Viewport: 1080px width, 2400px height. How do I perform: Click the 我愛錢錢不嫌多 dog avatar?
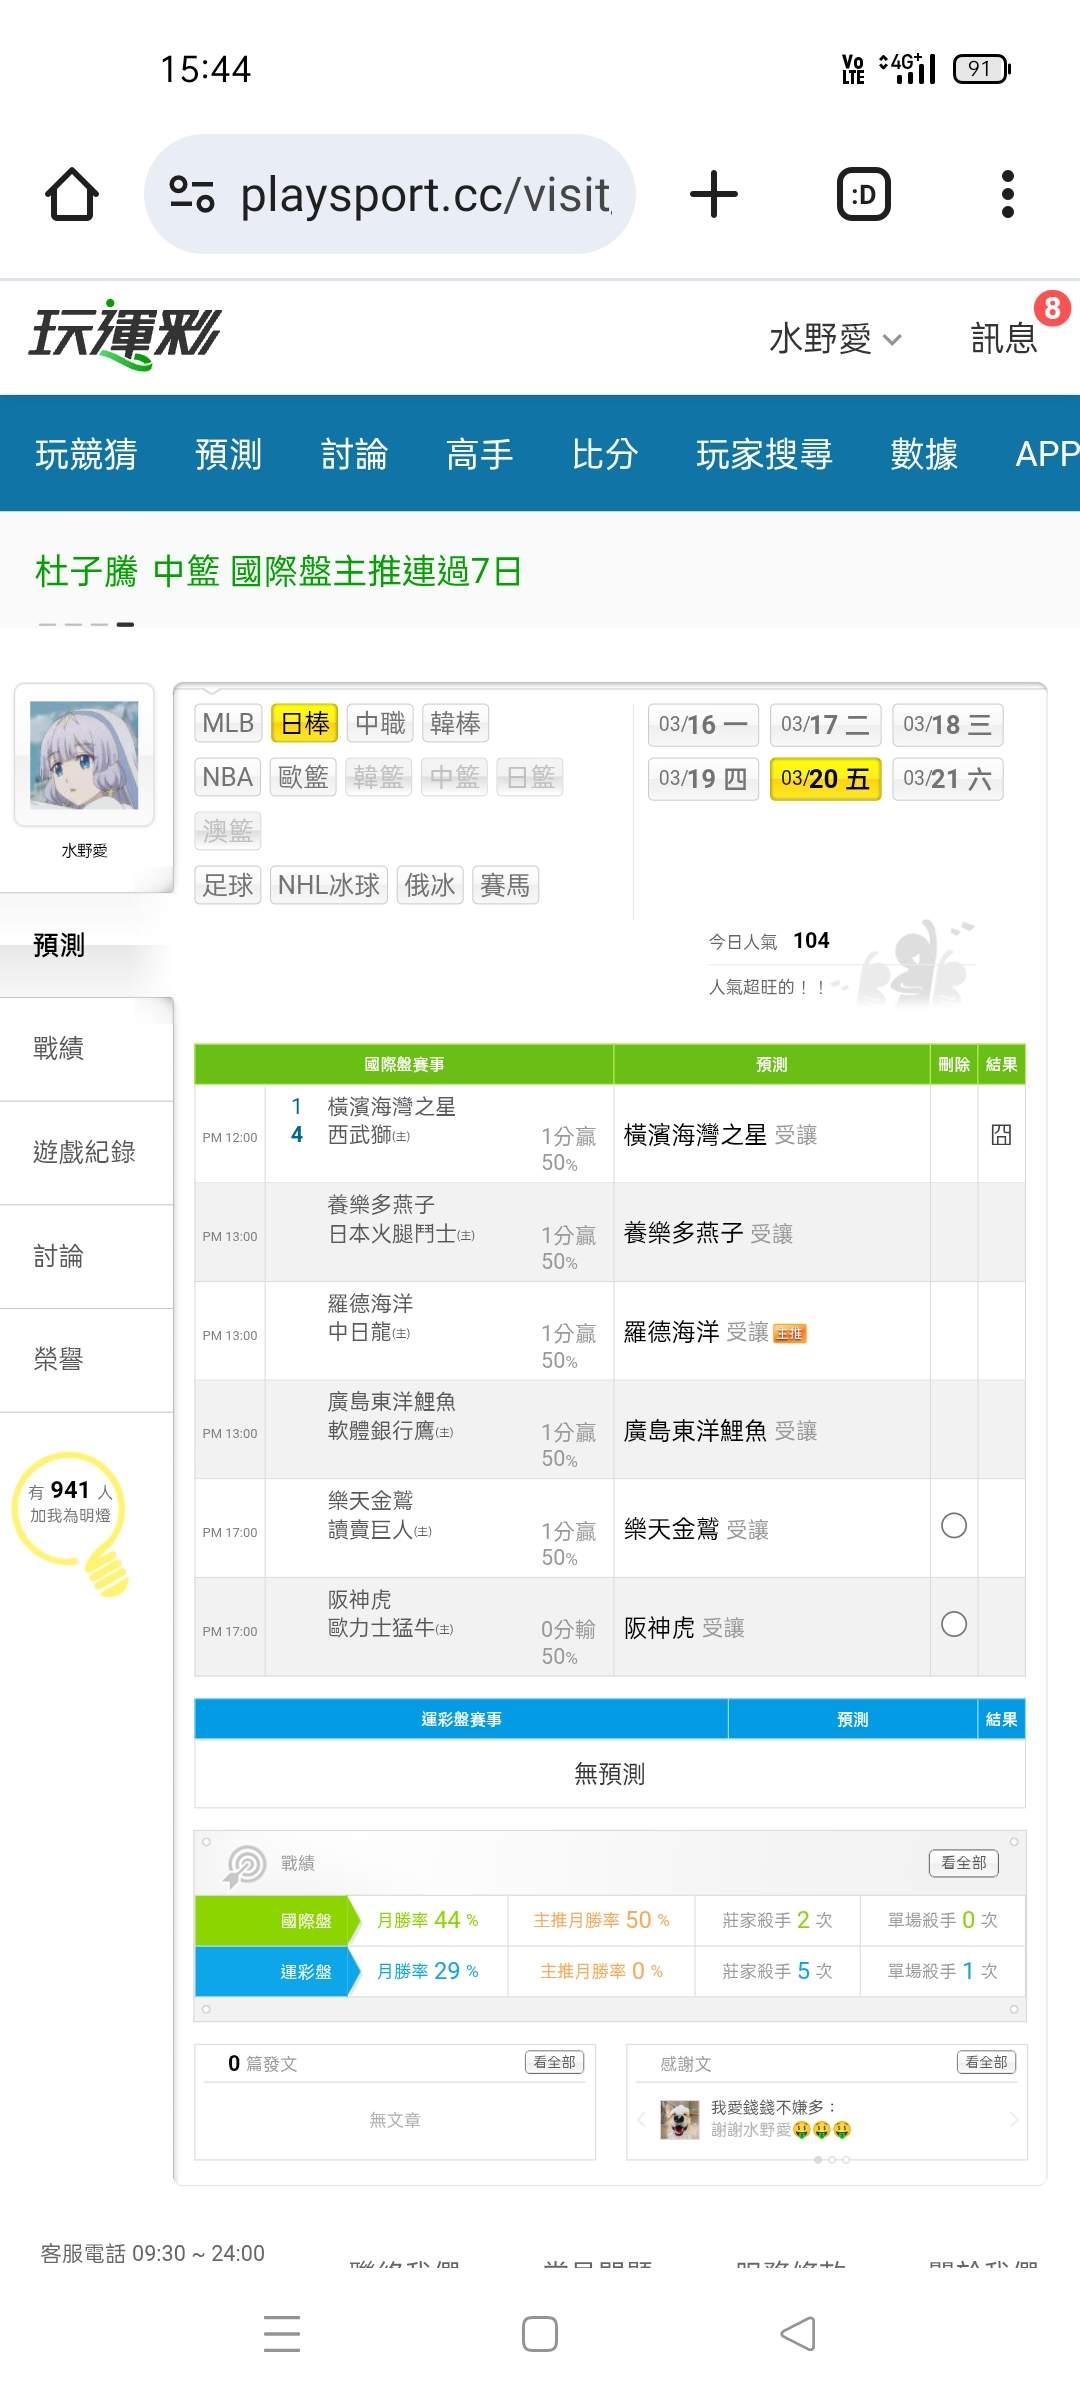tap(680, 2119)
